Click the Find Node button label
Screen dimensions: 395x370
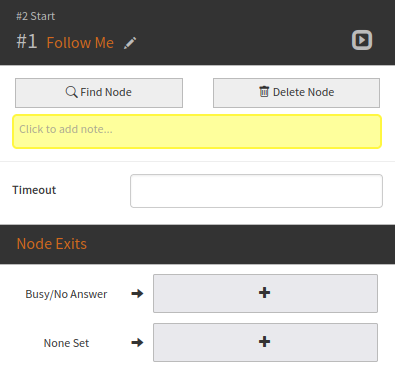point(106,92)
